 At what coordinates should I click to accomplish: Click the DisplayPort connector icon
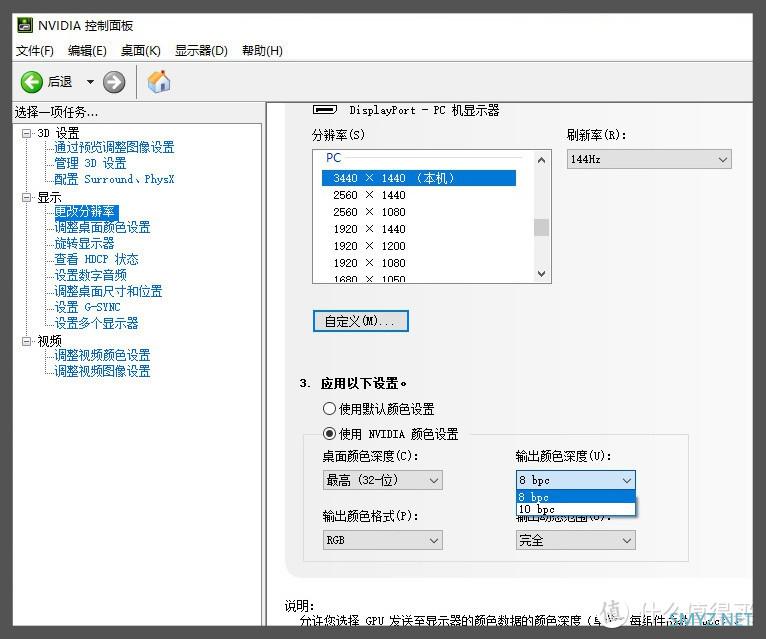click(x=325, y=110)
